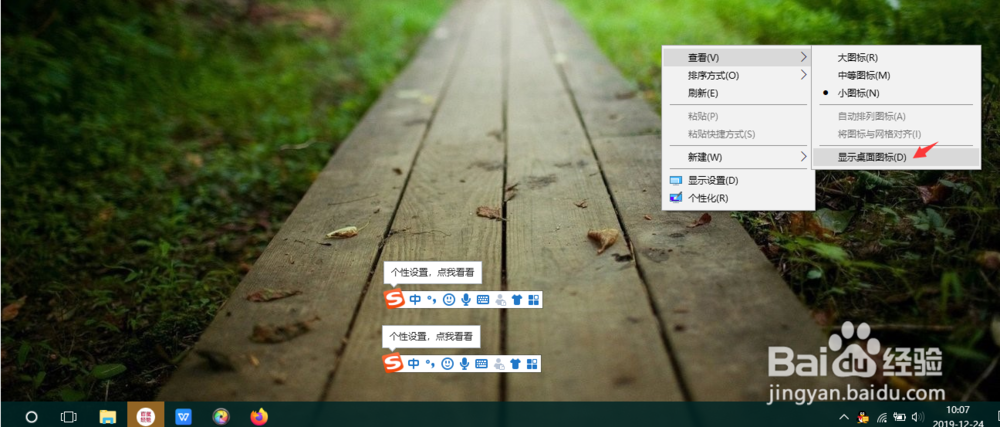This screenshot has width=1000, height=427.
Task: Open volume speaker tray icon
Action: coord(918,418)
